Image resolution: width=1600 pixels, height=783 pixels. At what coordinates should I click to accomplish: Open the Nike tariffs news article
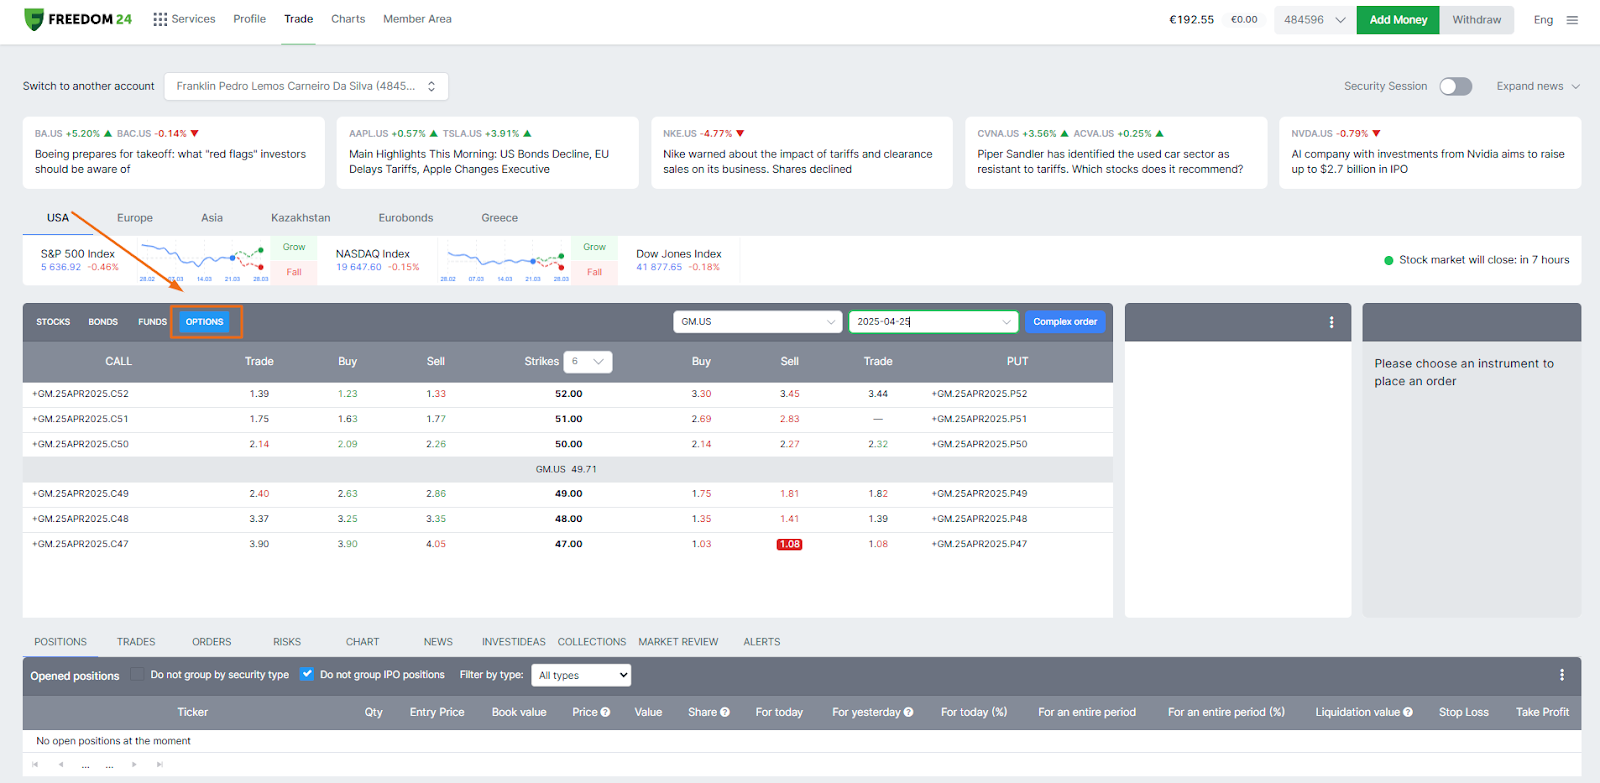pos(802,153)
